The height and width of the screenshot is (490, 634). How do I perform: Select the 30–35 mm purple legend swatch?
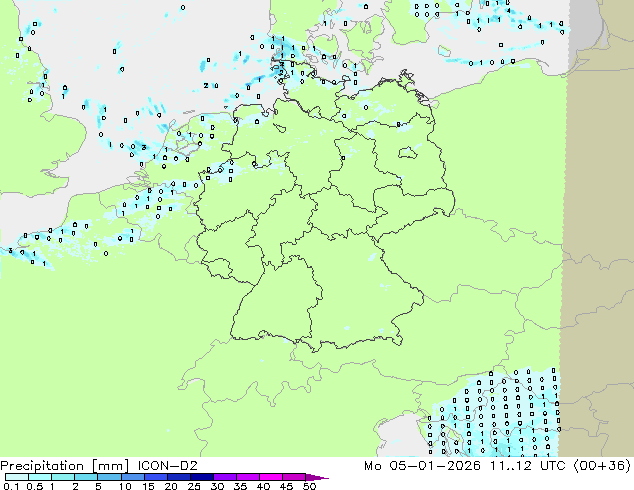click(x=224, y=477)
